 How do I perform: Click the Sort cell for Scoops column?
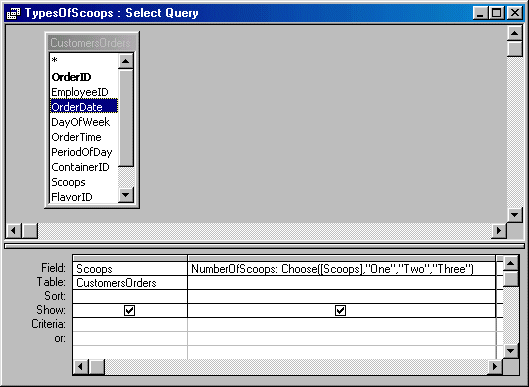130,297
